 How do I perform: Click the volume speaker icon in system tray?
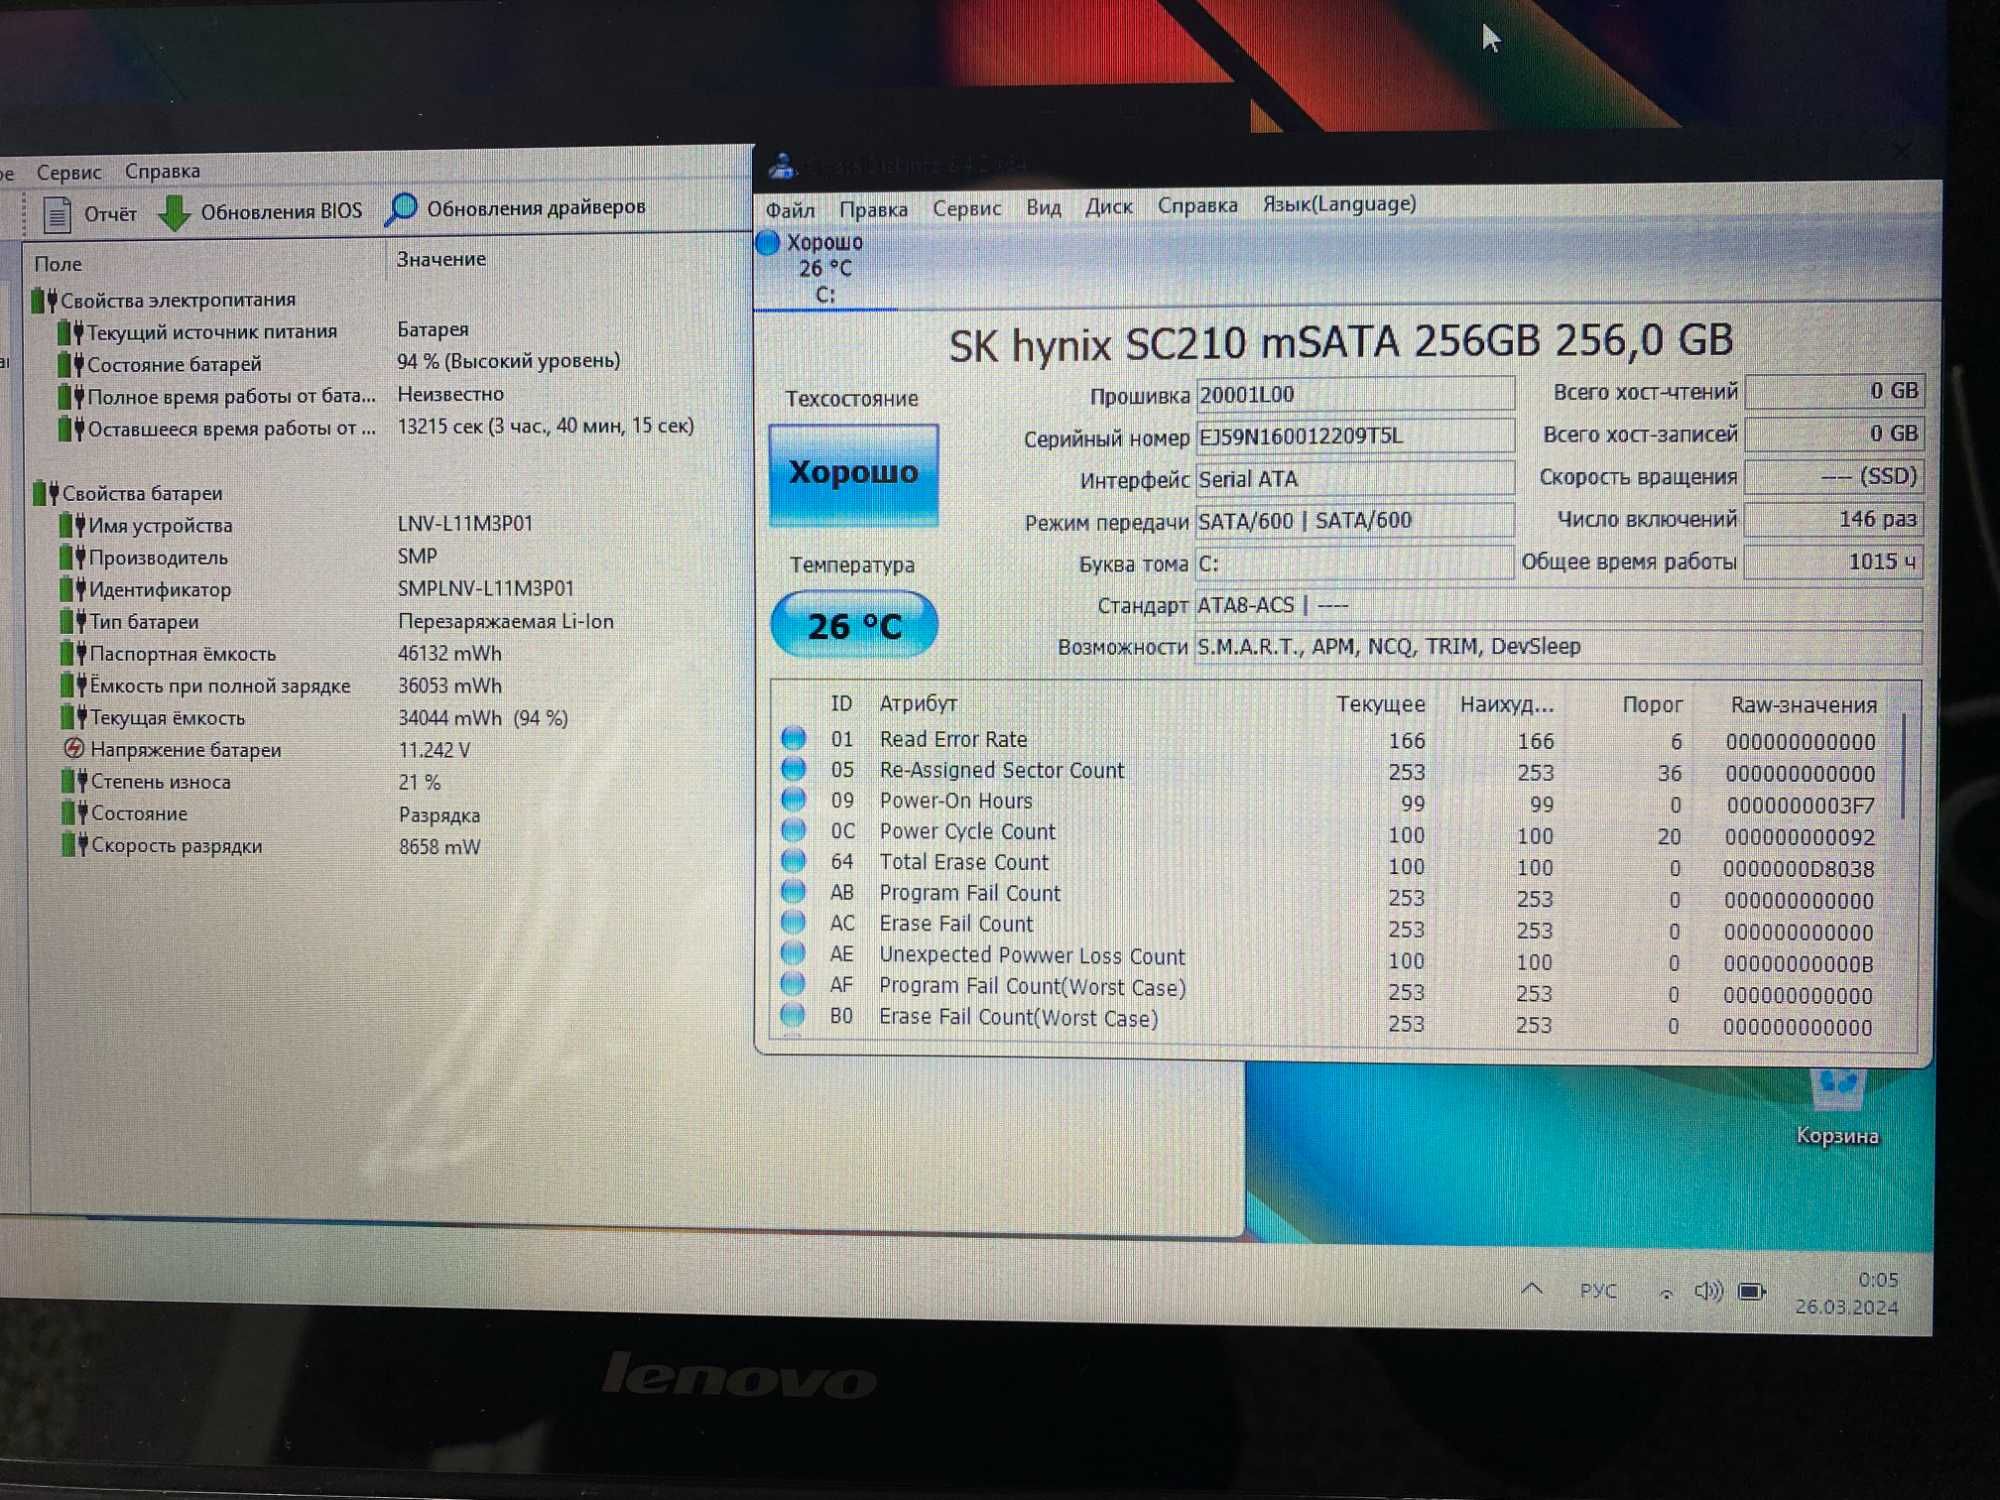click(x=1708, y=1291)
